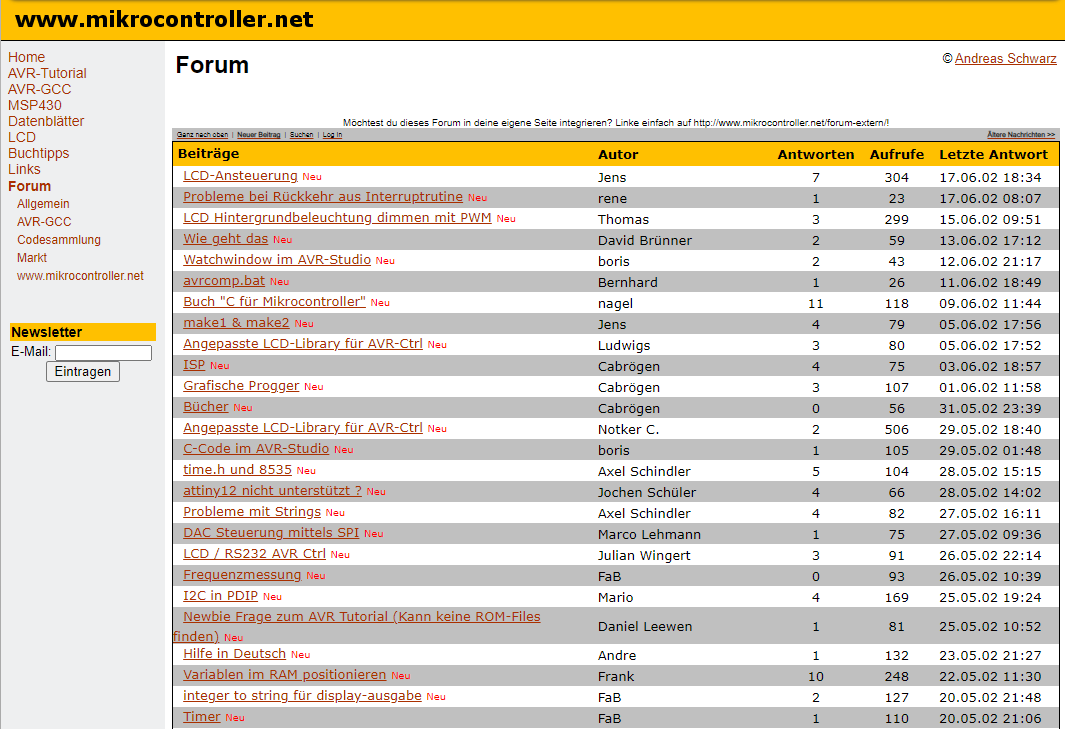Open 'LCD / RS232 AVR Ctrl' thread
The height and width of the screenshot is (729, 1065).
[255, 555]
